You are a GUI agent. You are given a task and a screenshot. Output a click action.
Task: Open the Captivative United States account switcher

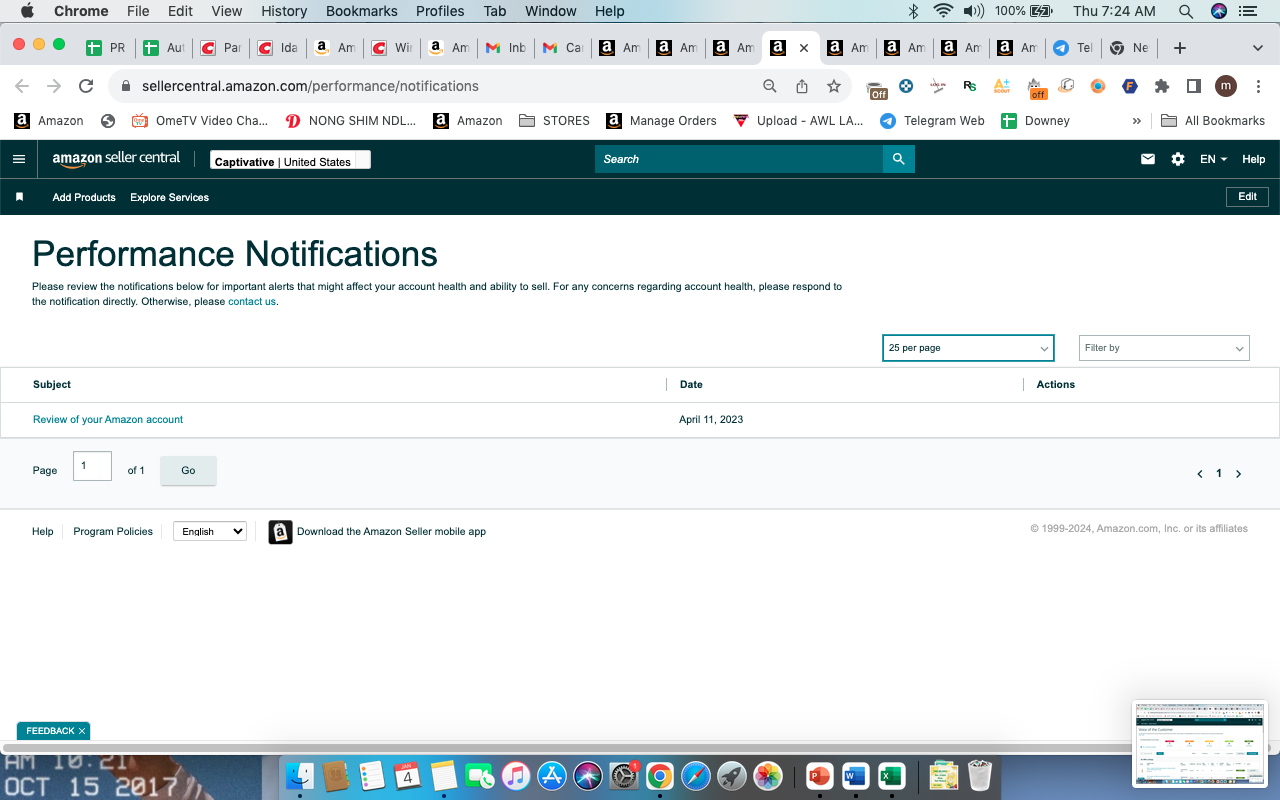290,160
